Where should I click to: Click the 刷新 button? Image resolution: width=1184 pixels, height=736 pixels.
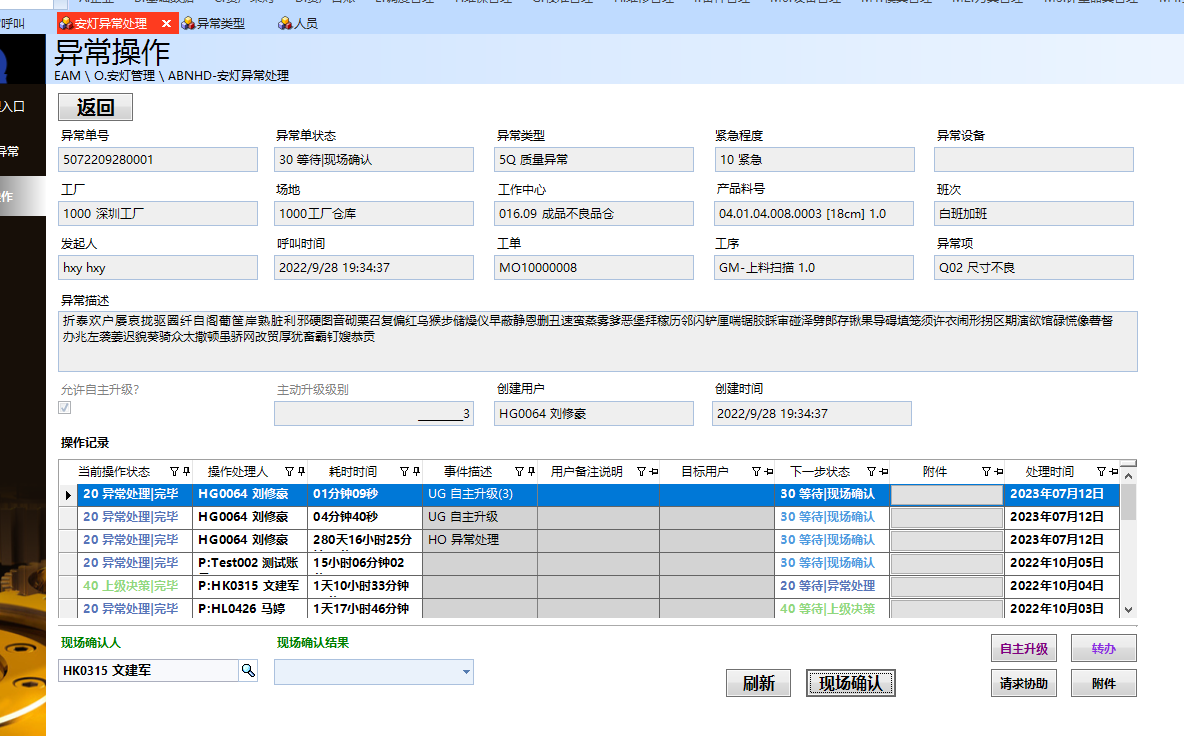(758, 683)
